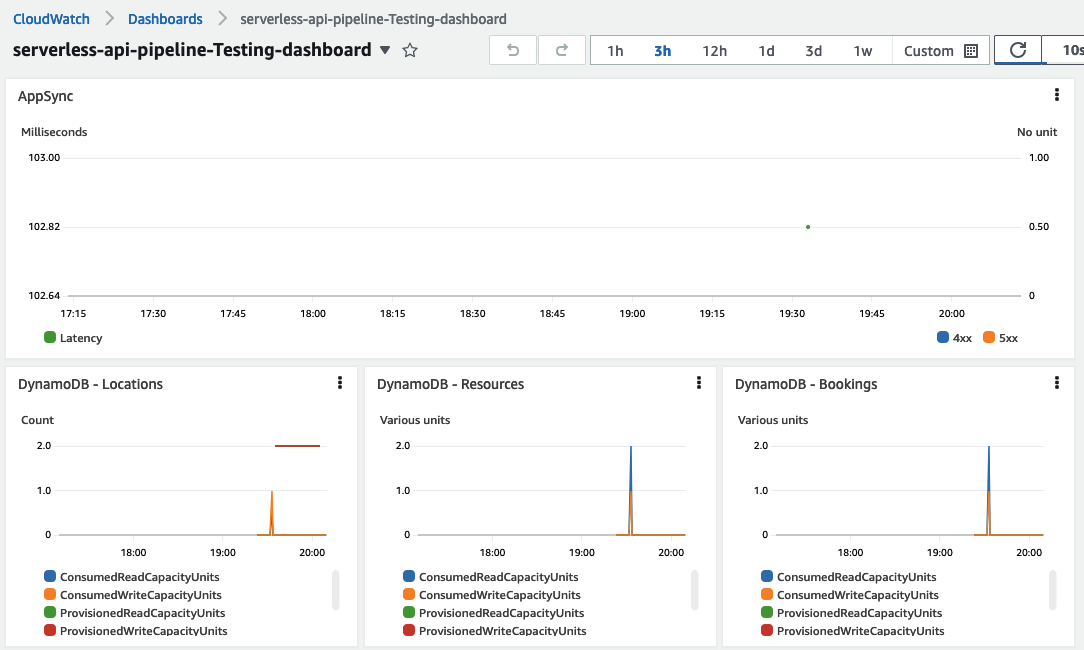Toggle the Latency legend swatch
This screenshot has height=650, width=1084.
[50, 337]
